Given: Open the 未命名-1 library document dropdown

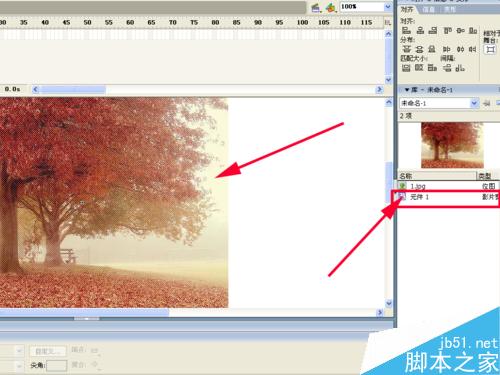Looking at the screenshot, I should click(x=474, y=103).
